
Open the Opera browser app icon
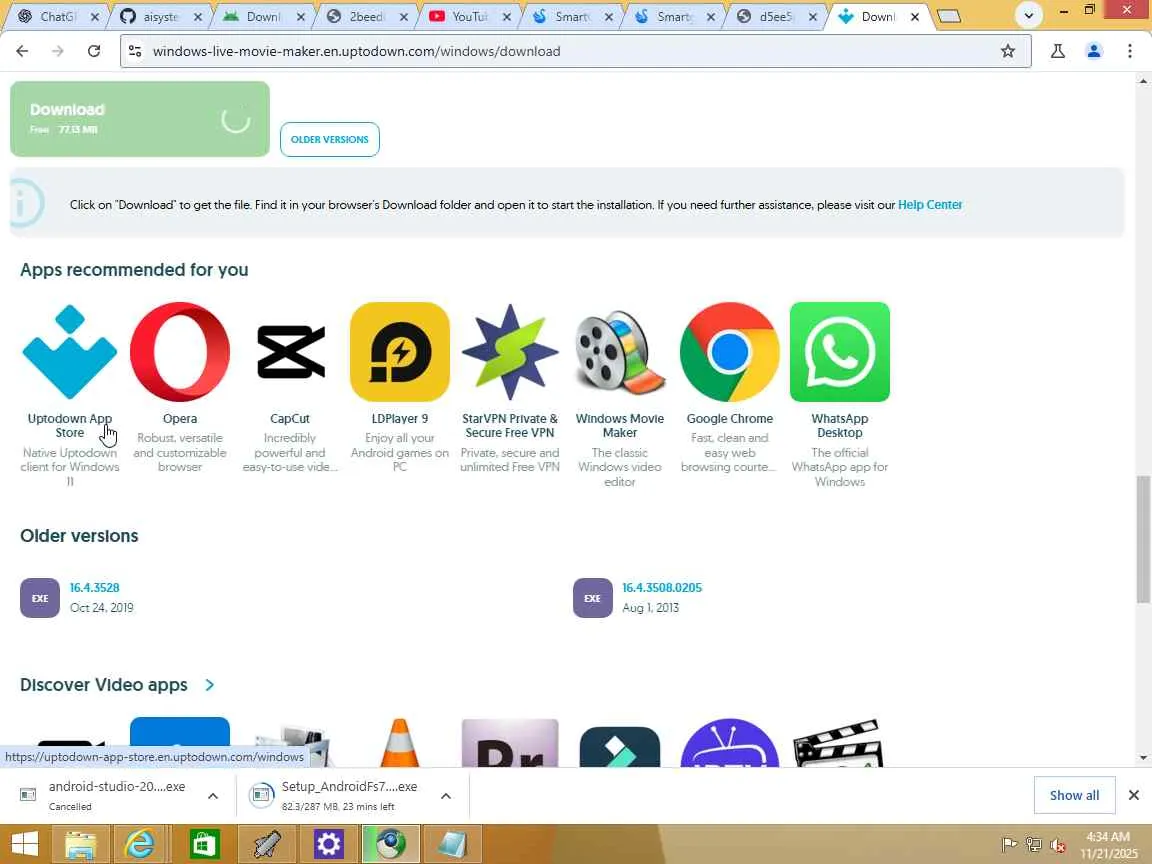pos(180,352)
